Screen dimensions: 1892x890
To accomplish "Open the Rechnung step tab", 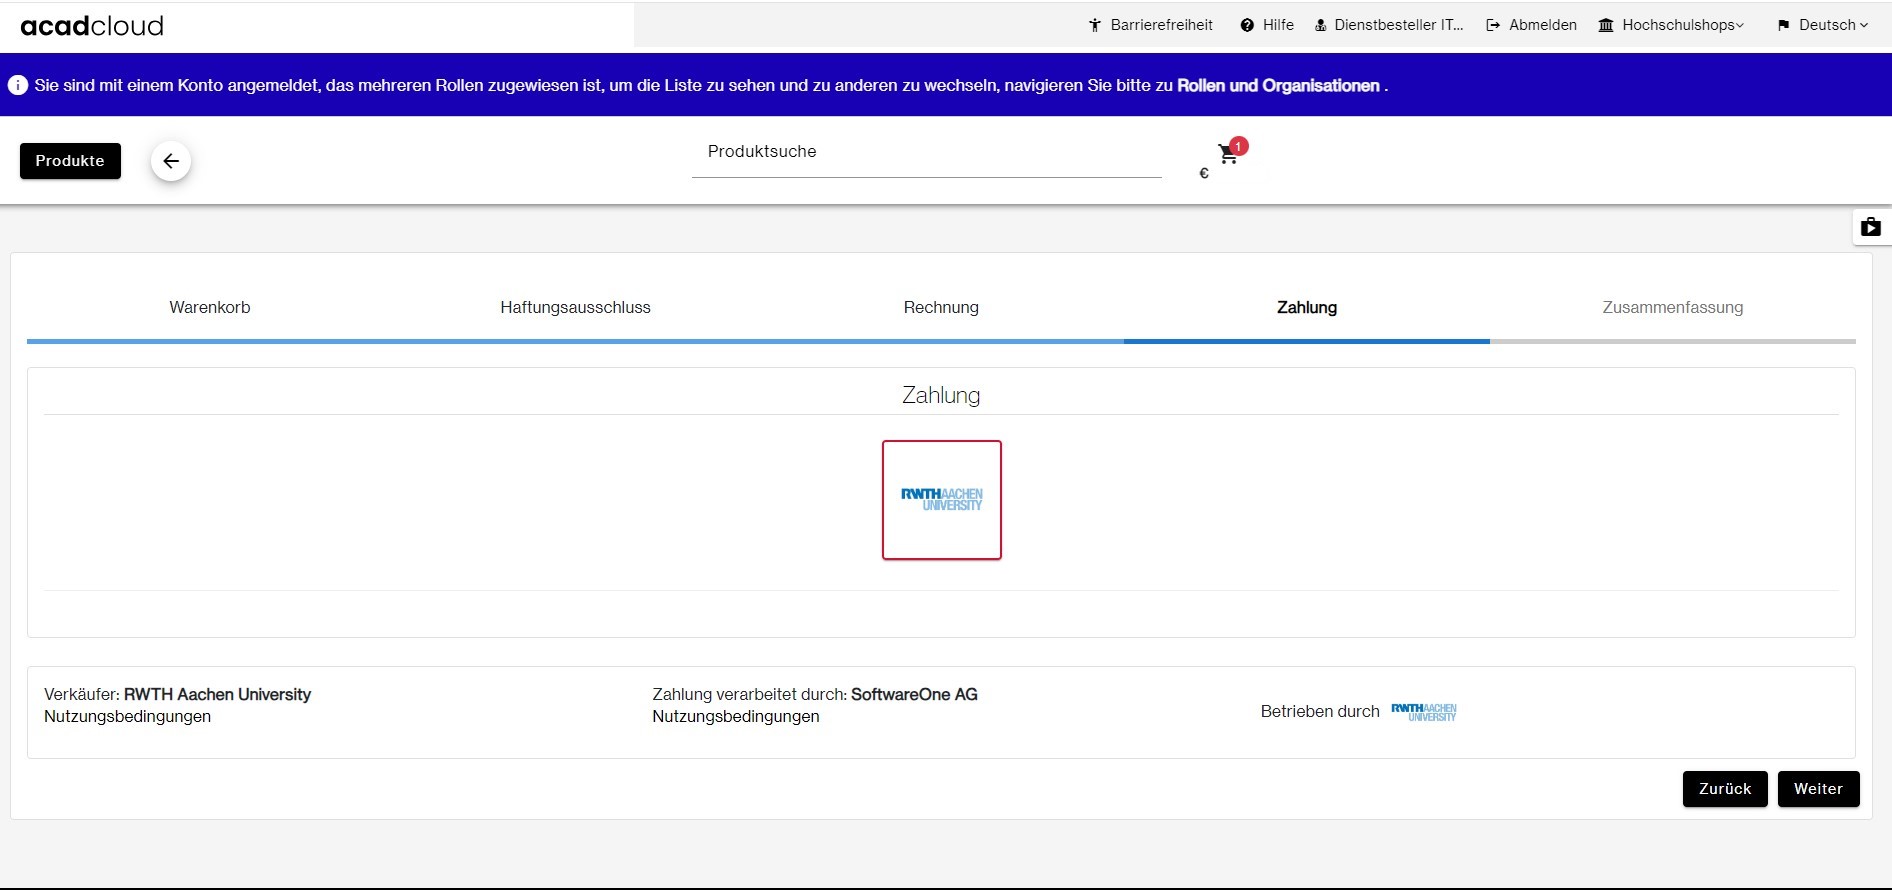I will coord(941,308).
